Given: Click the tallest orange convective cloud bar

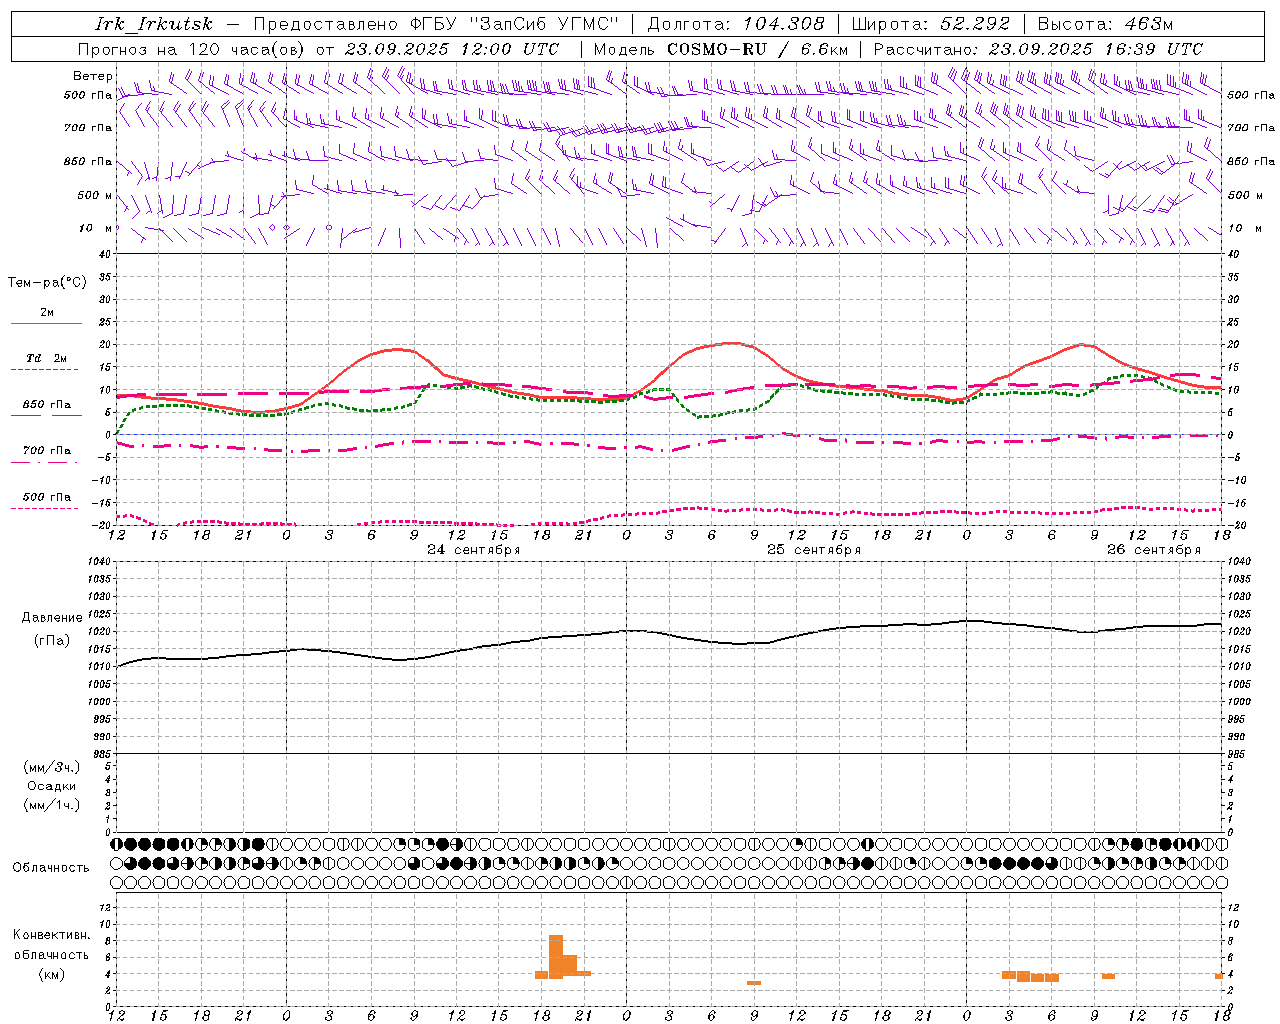Looking at the screenshot, I should pyautogui.click(x=556, y=956).
